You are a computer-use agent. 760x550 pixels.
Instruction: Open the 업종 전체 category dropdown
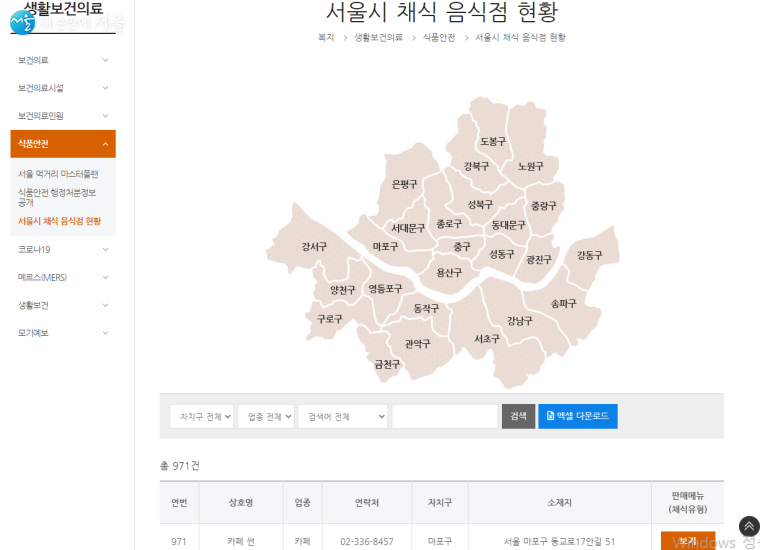[x=266, y=416]
